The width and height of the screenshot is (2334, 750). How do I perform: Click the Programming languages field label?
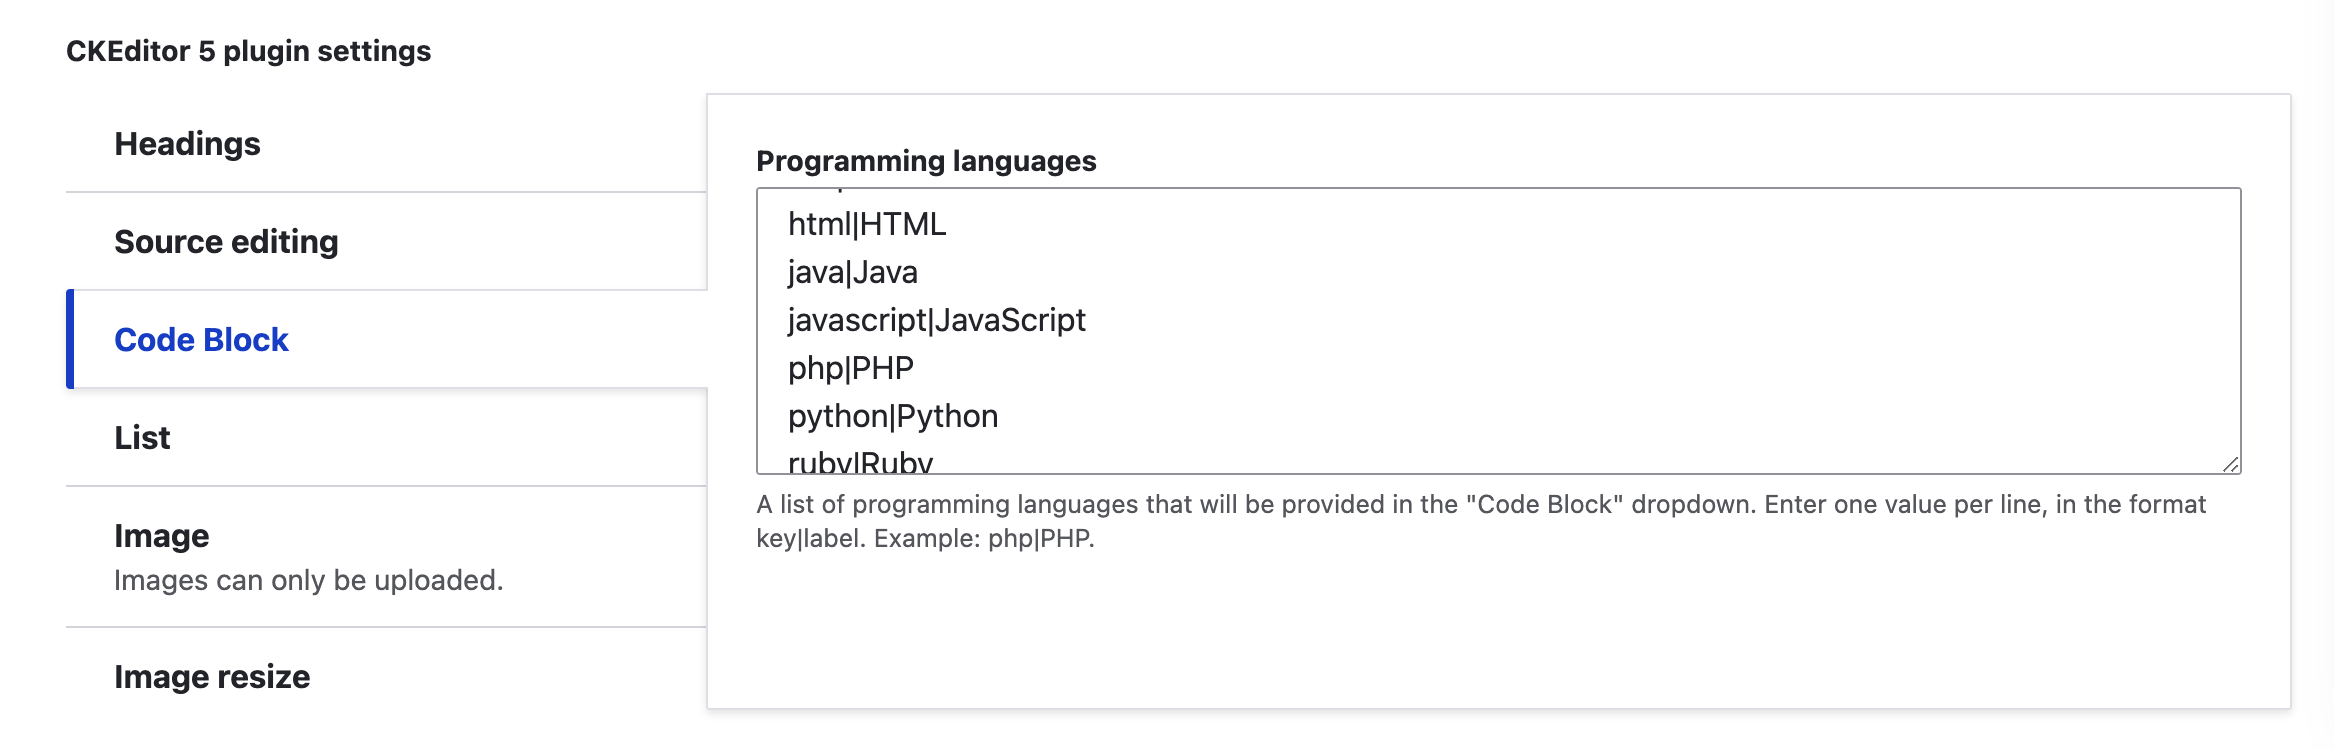coord(926,161)
